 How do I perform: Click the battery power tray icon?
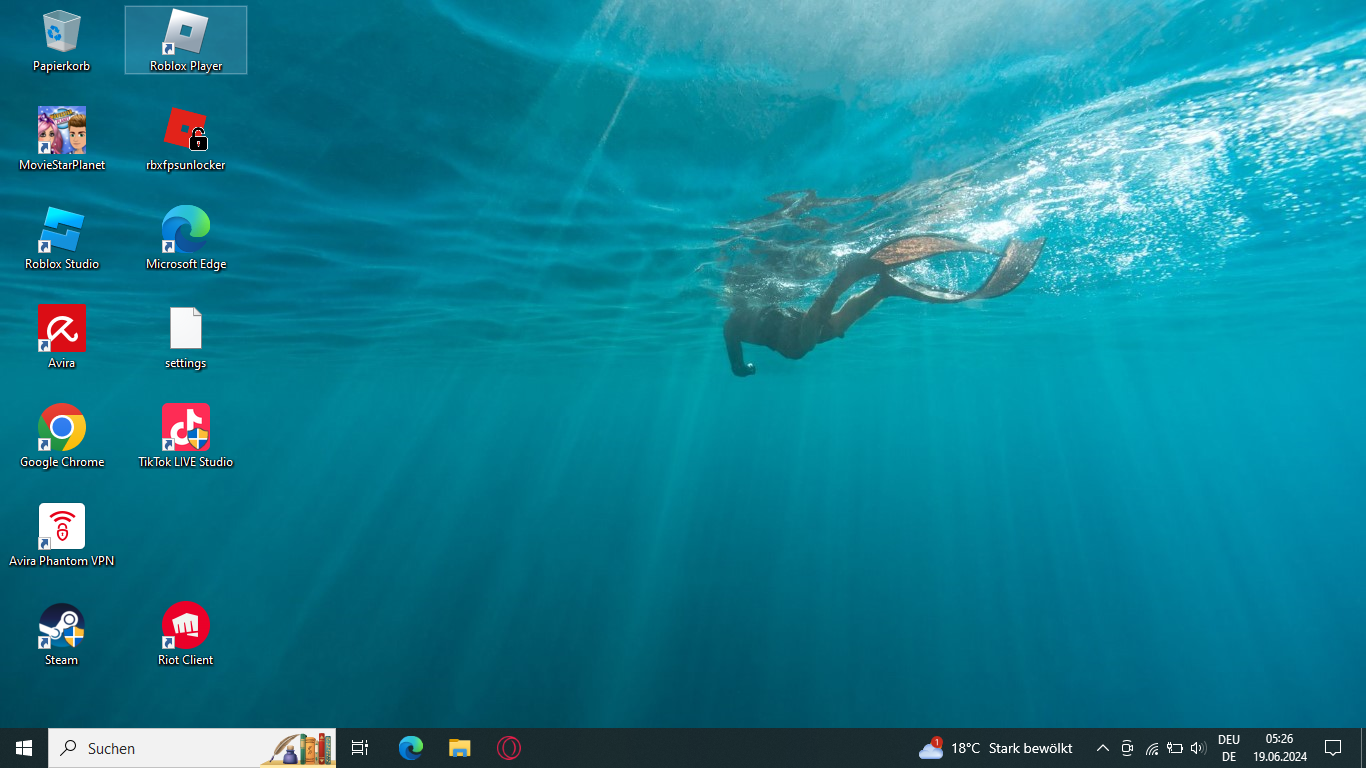(1175, 748)
